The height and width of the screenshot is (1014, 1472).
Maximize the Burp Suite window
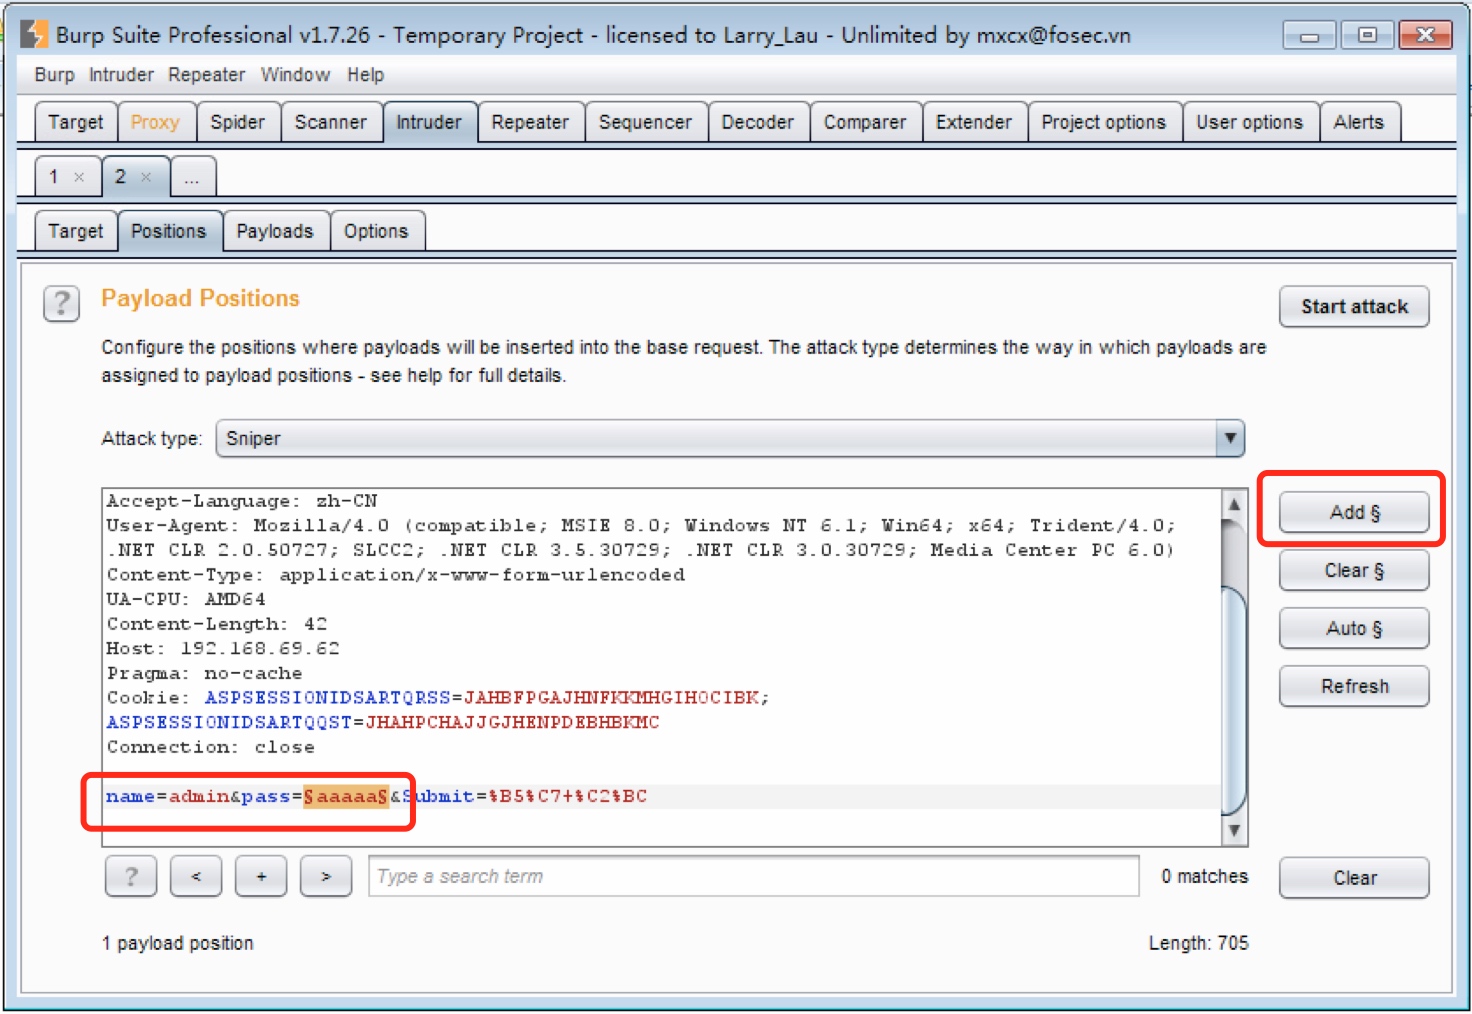coord(1367,35)
